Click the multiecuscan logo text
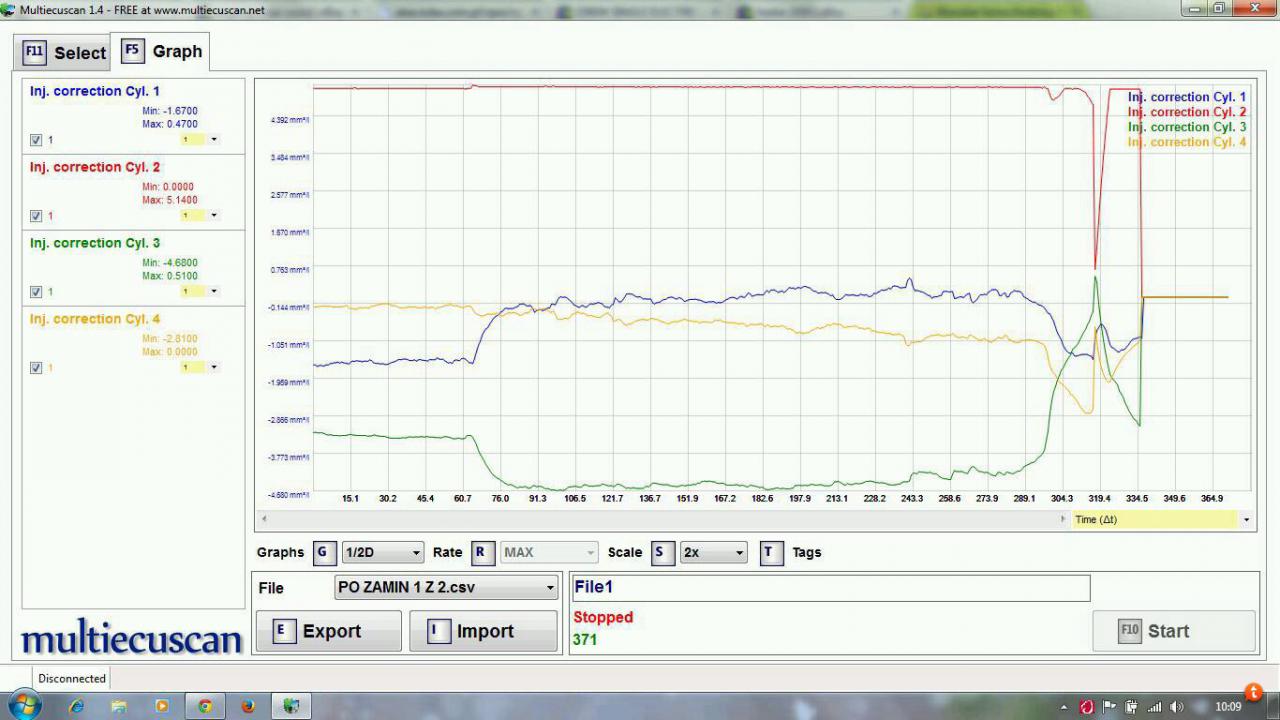The width and height of the screenshot is (1280, 720). 131,639
